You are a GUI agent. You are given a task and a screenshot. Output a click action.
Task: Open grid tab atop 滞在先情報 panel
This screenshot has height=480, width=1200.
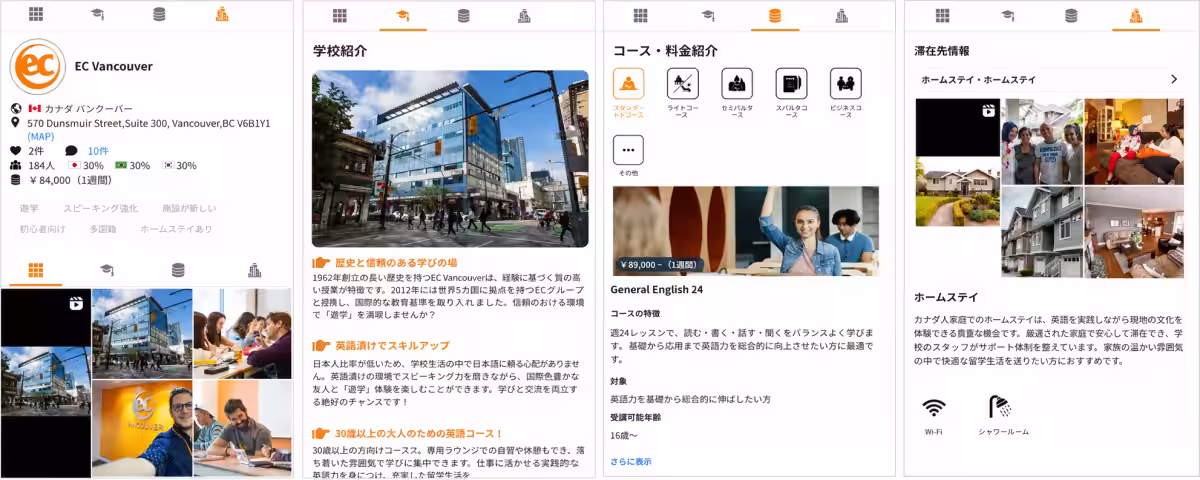tap(942, 15)
